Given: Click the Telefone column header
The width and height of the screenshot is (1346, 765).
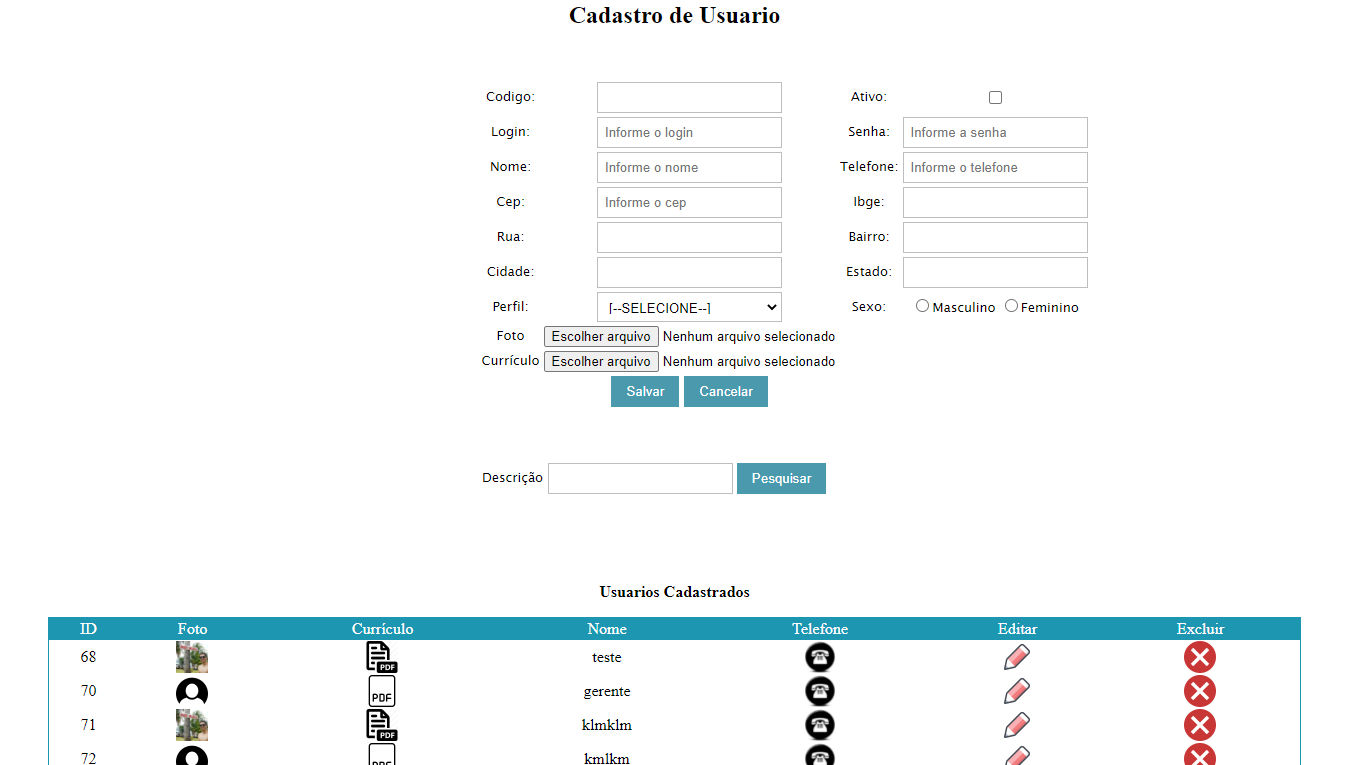Looking at the screenshot, I should (820, 629).
